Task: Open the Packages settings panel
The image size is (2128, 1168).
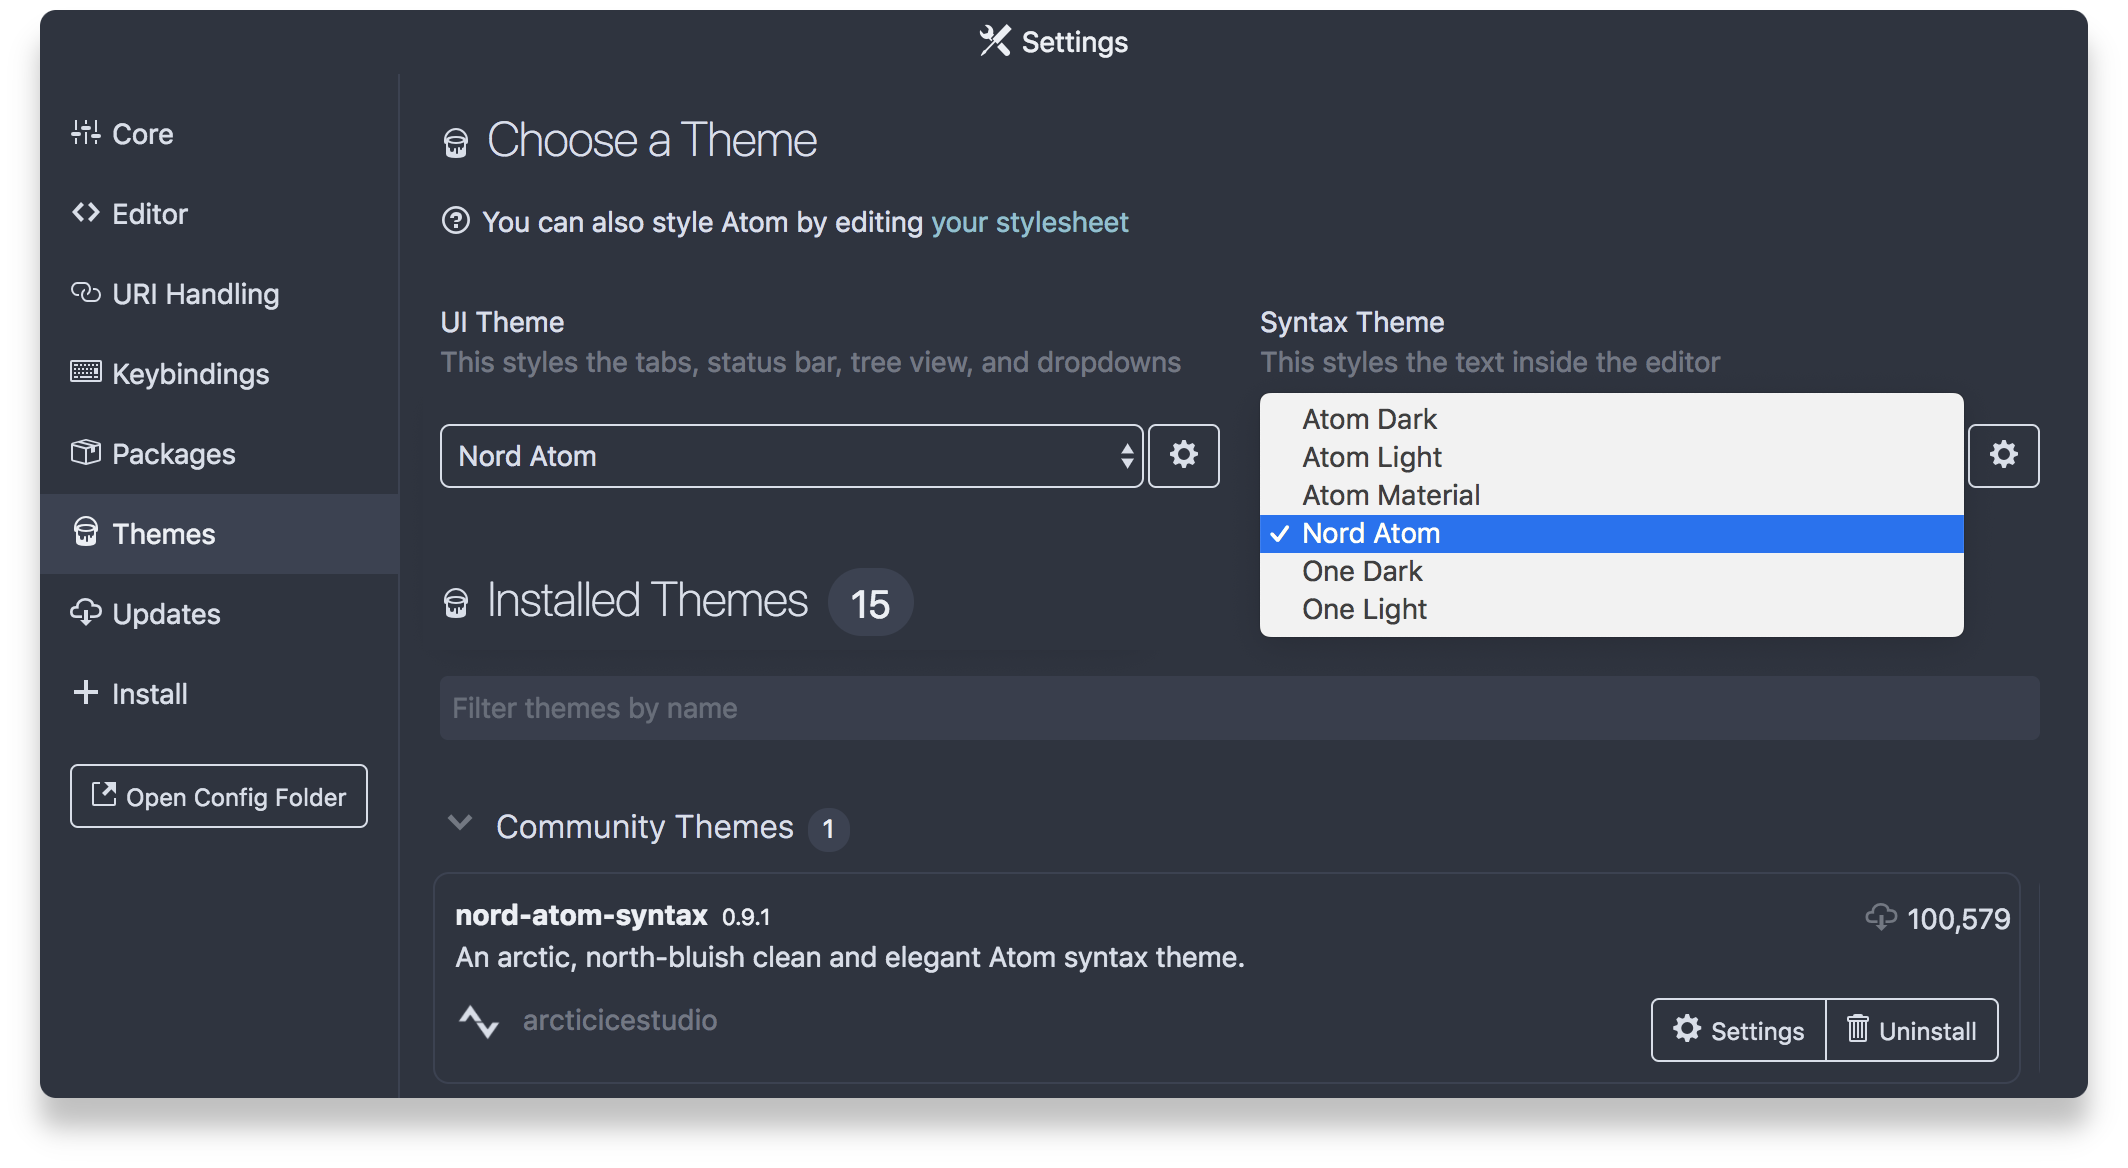Action: point(173,454)
